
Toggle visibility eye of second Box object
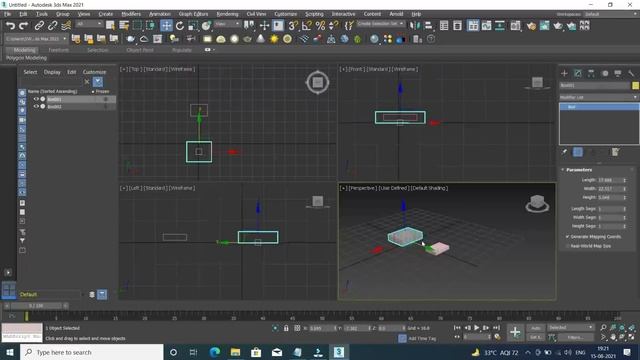36,107
